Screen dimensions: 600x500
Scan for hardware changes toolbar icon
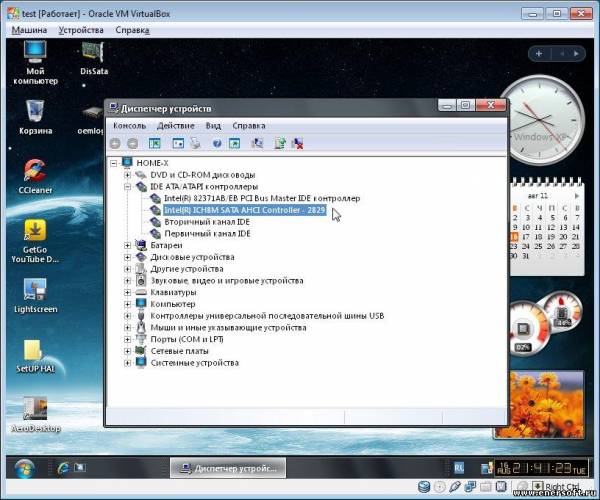[x=257, y=143]
